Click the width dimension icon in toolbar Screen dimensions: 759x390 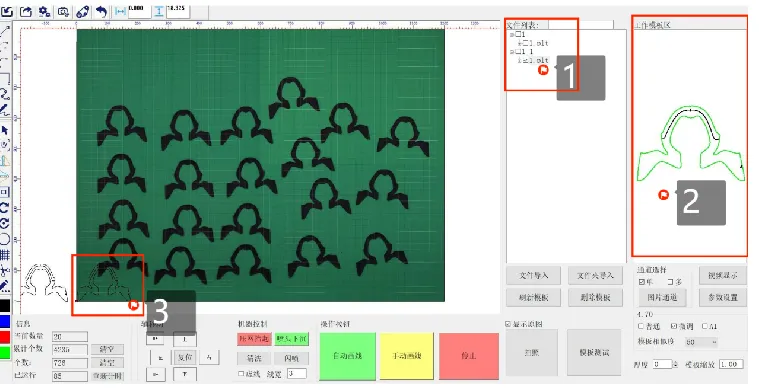coord(121,12)
